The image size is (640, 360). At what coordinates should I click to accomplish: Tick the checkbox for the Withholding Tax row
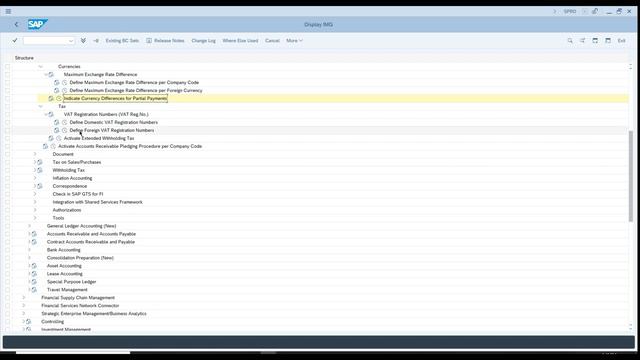7,170
